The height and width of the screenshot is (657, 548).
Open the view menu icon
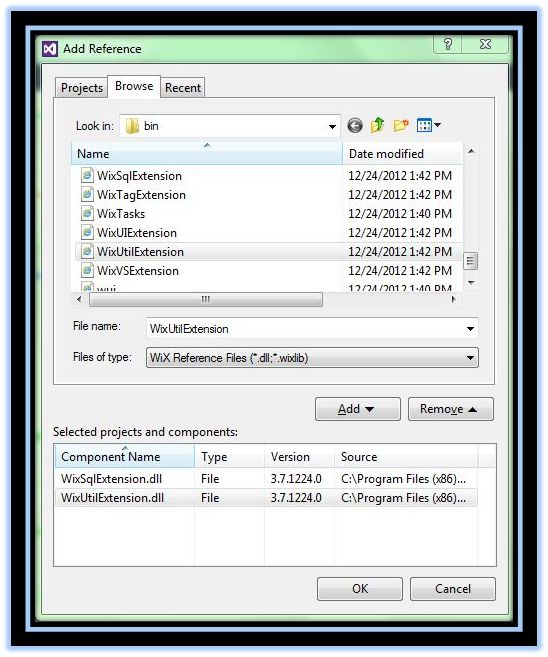[x=429, y=125]
